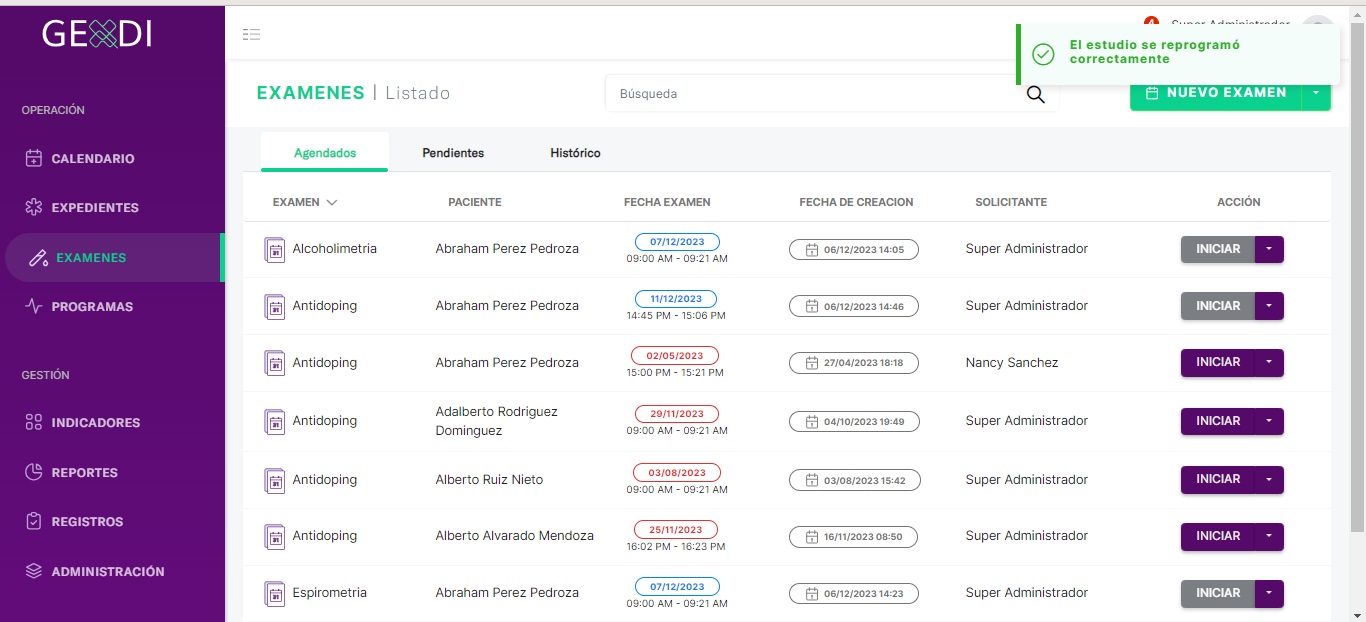Click exam icon in Alberto Ruiz Nieto row
The width and height of the screenshot is (1366, 622).
(x=274, y=480)
